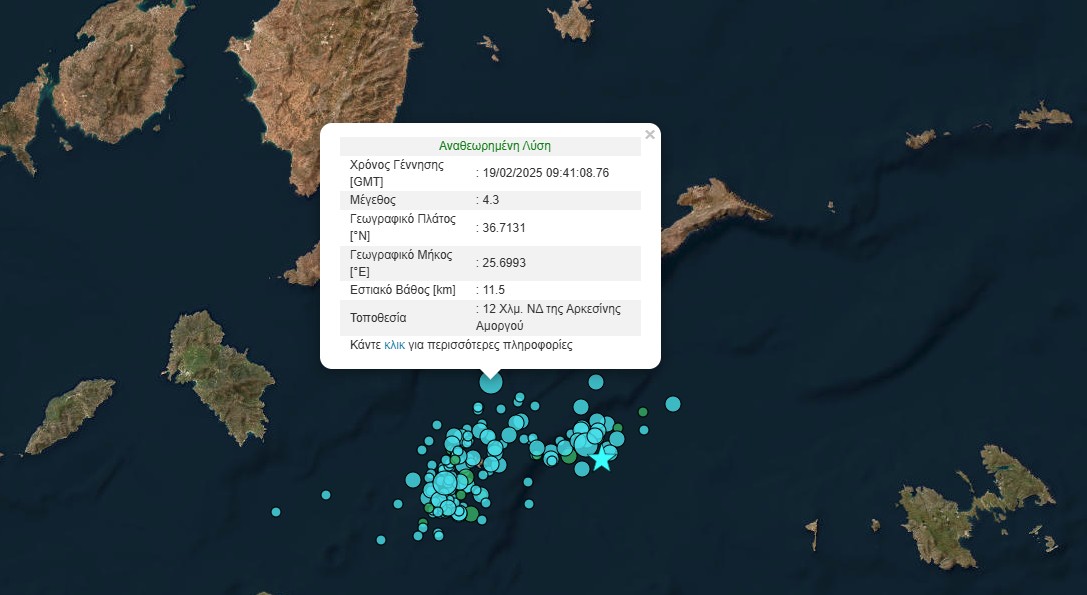The height and width of the screenshot is (595, 1087).
Task: Click the focal depth value 11.5 km
Action: (x=493, y=289)
